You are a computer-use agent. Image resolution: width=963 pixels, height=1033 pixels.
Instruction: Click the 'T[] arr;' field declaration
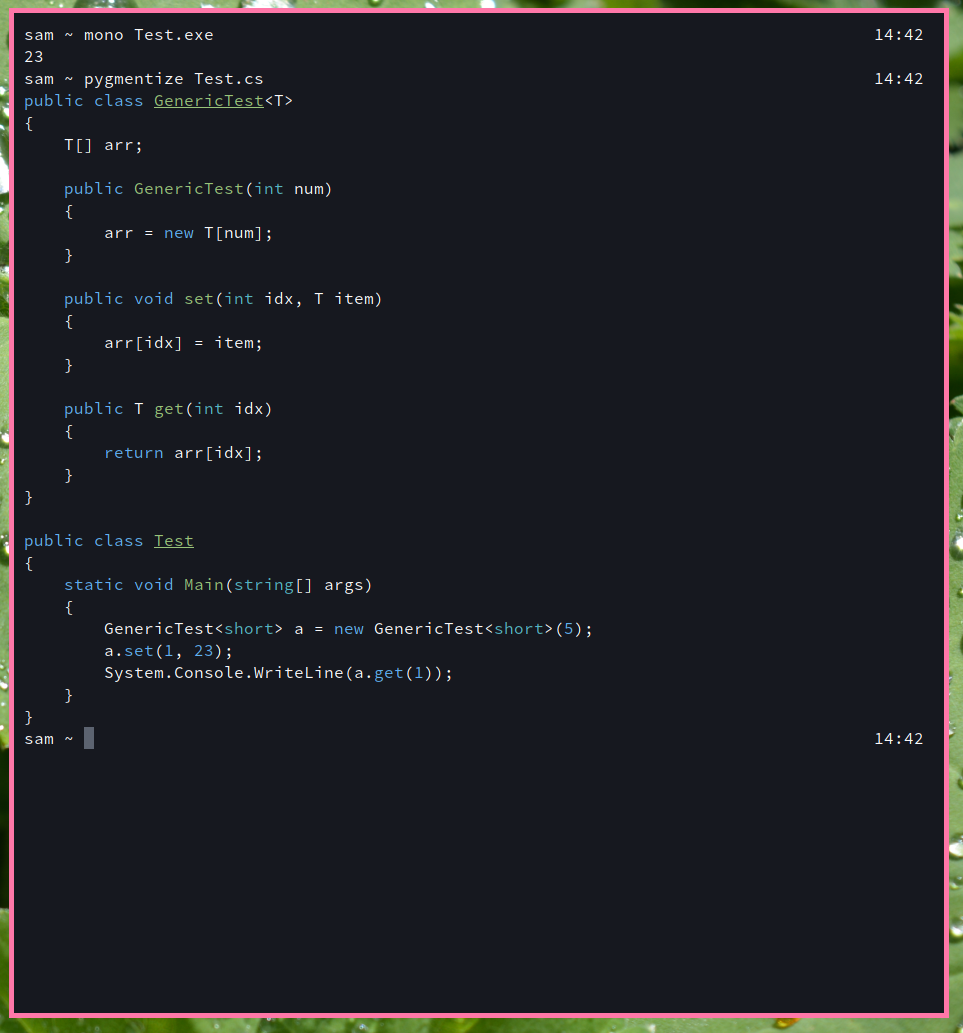coord(103,145)
